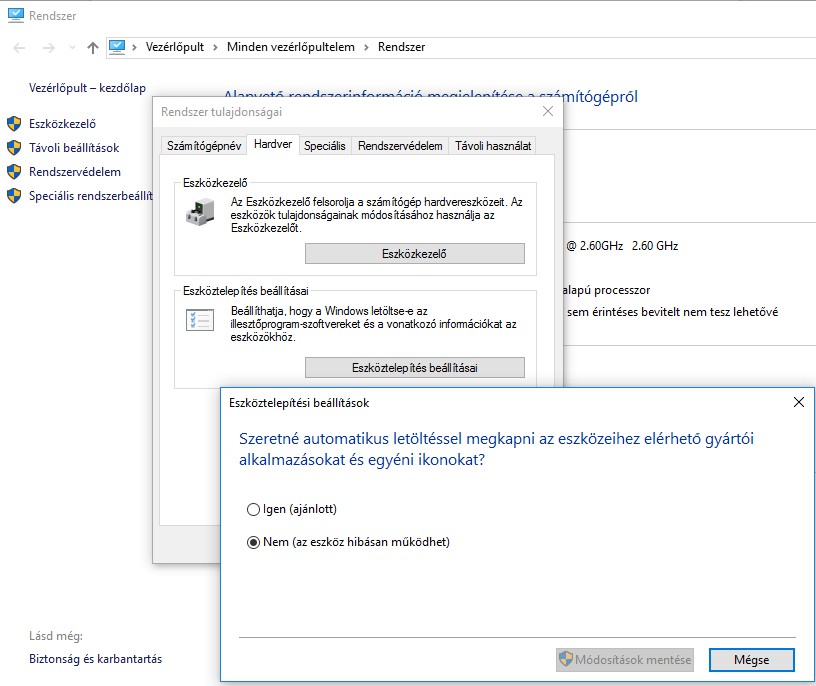Go forward with the right arrow

pos(48,48)
